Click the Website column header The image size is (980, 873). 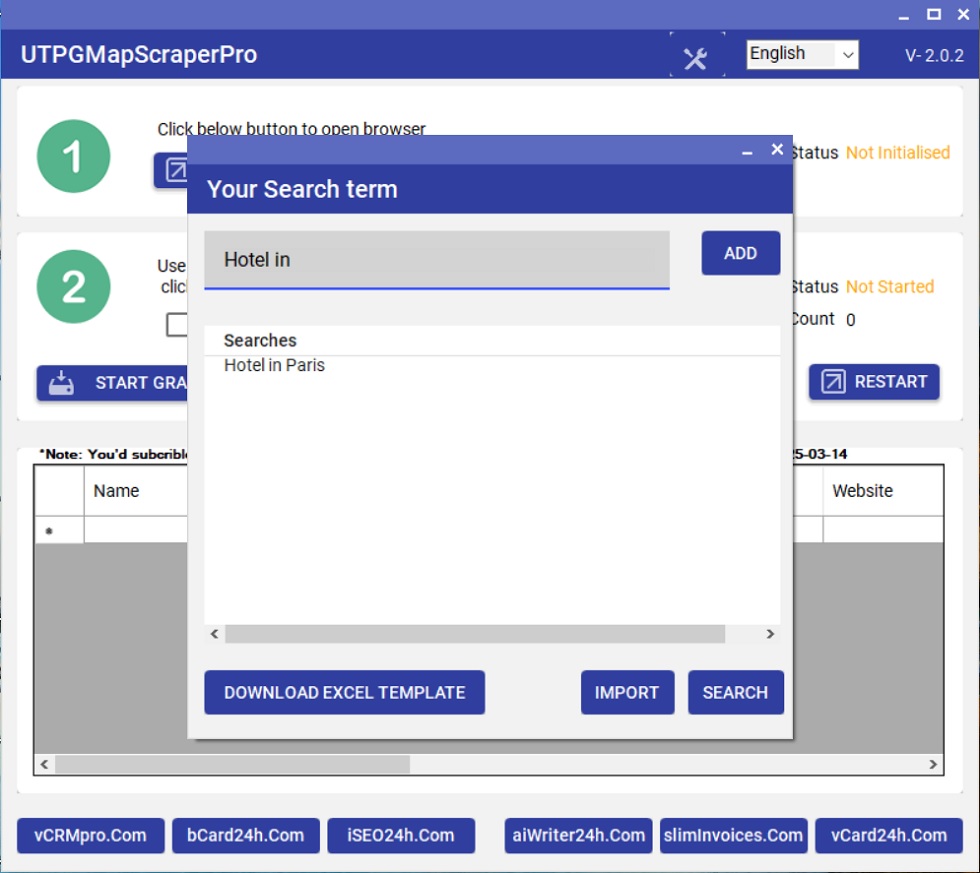[x=862, y=491]
